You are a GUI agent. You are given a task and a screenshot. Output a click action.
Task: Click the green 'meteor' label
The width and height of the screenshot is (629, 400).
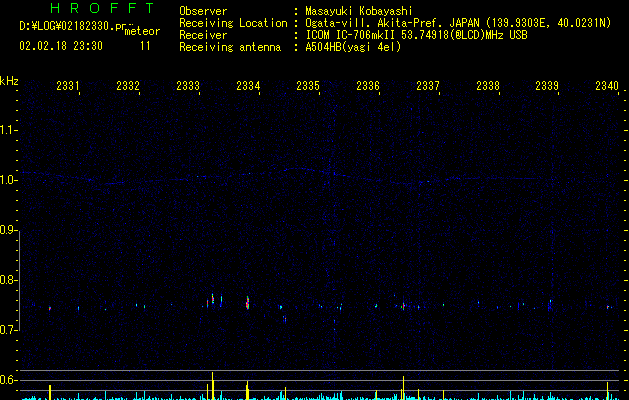(x=142, y=31)
